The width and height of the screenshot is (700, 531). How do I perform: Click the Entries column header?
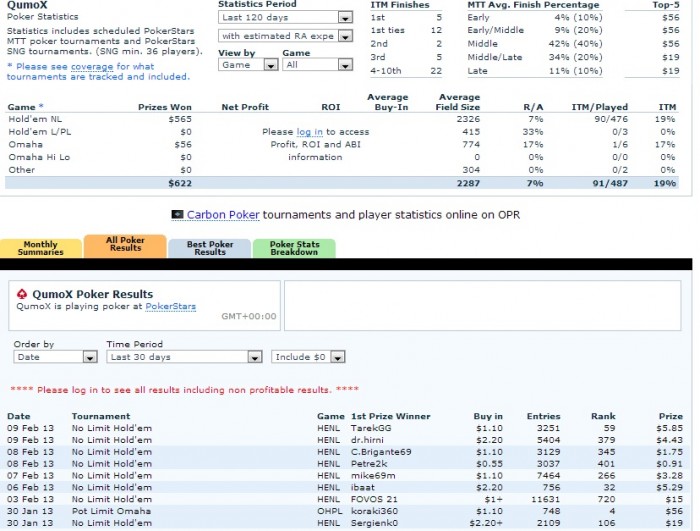[x=543, y=416]
